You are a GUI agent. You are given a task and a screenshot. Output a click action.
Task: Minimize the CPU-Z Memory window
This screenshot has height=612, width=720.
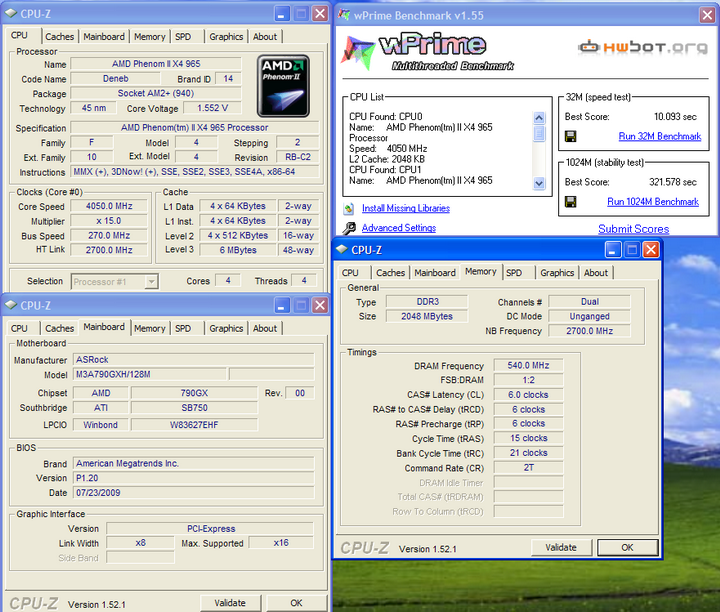(613, 250)
